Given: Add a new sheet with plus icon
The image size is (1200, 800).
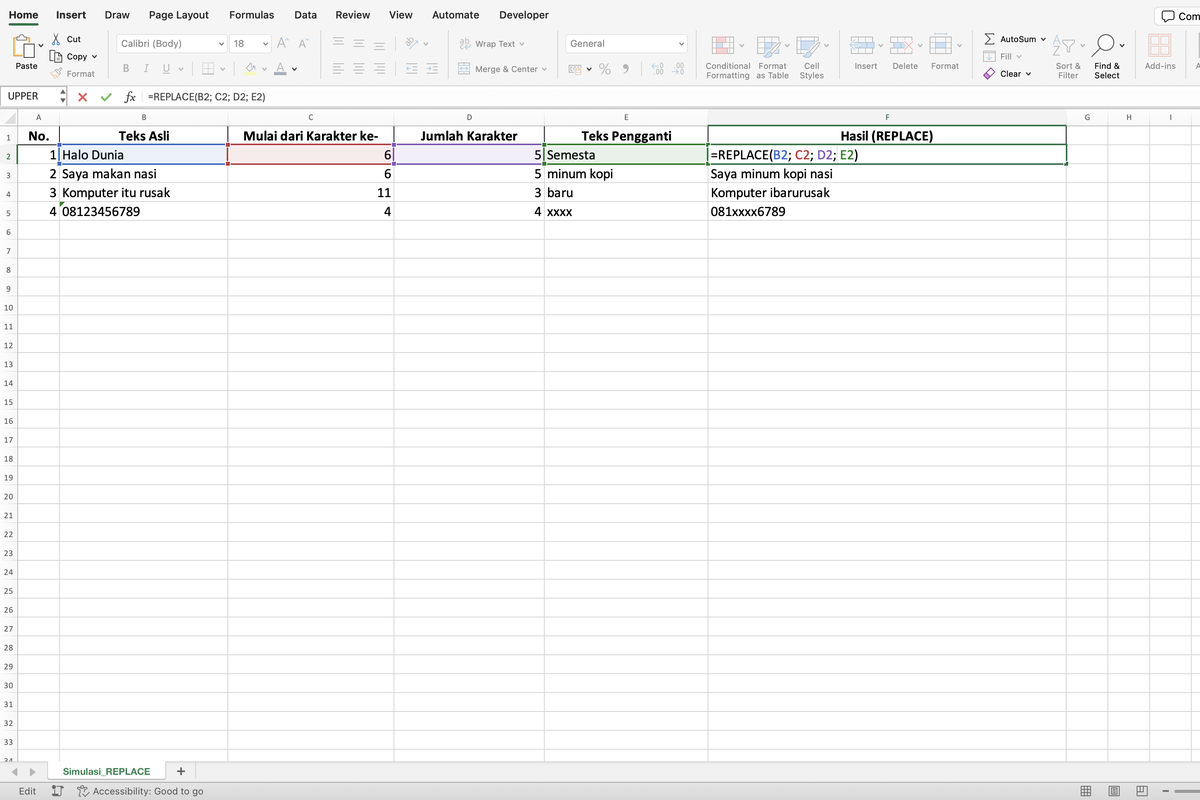Looking at the screenshot, I should 180,771.
